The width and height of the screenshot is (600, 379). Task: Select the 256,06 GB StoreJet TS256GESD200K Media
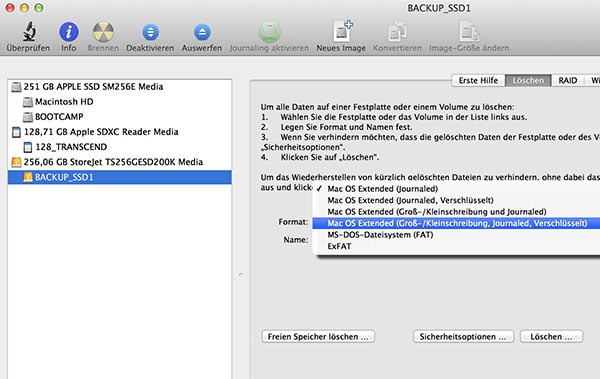119,162
